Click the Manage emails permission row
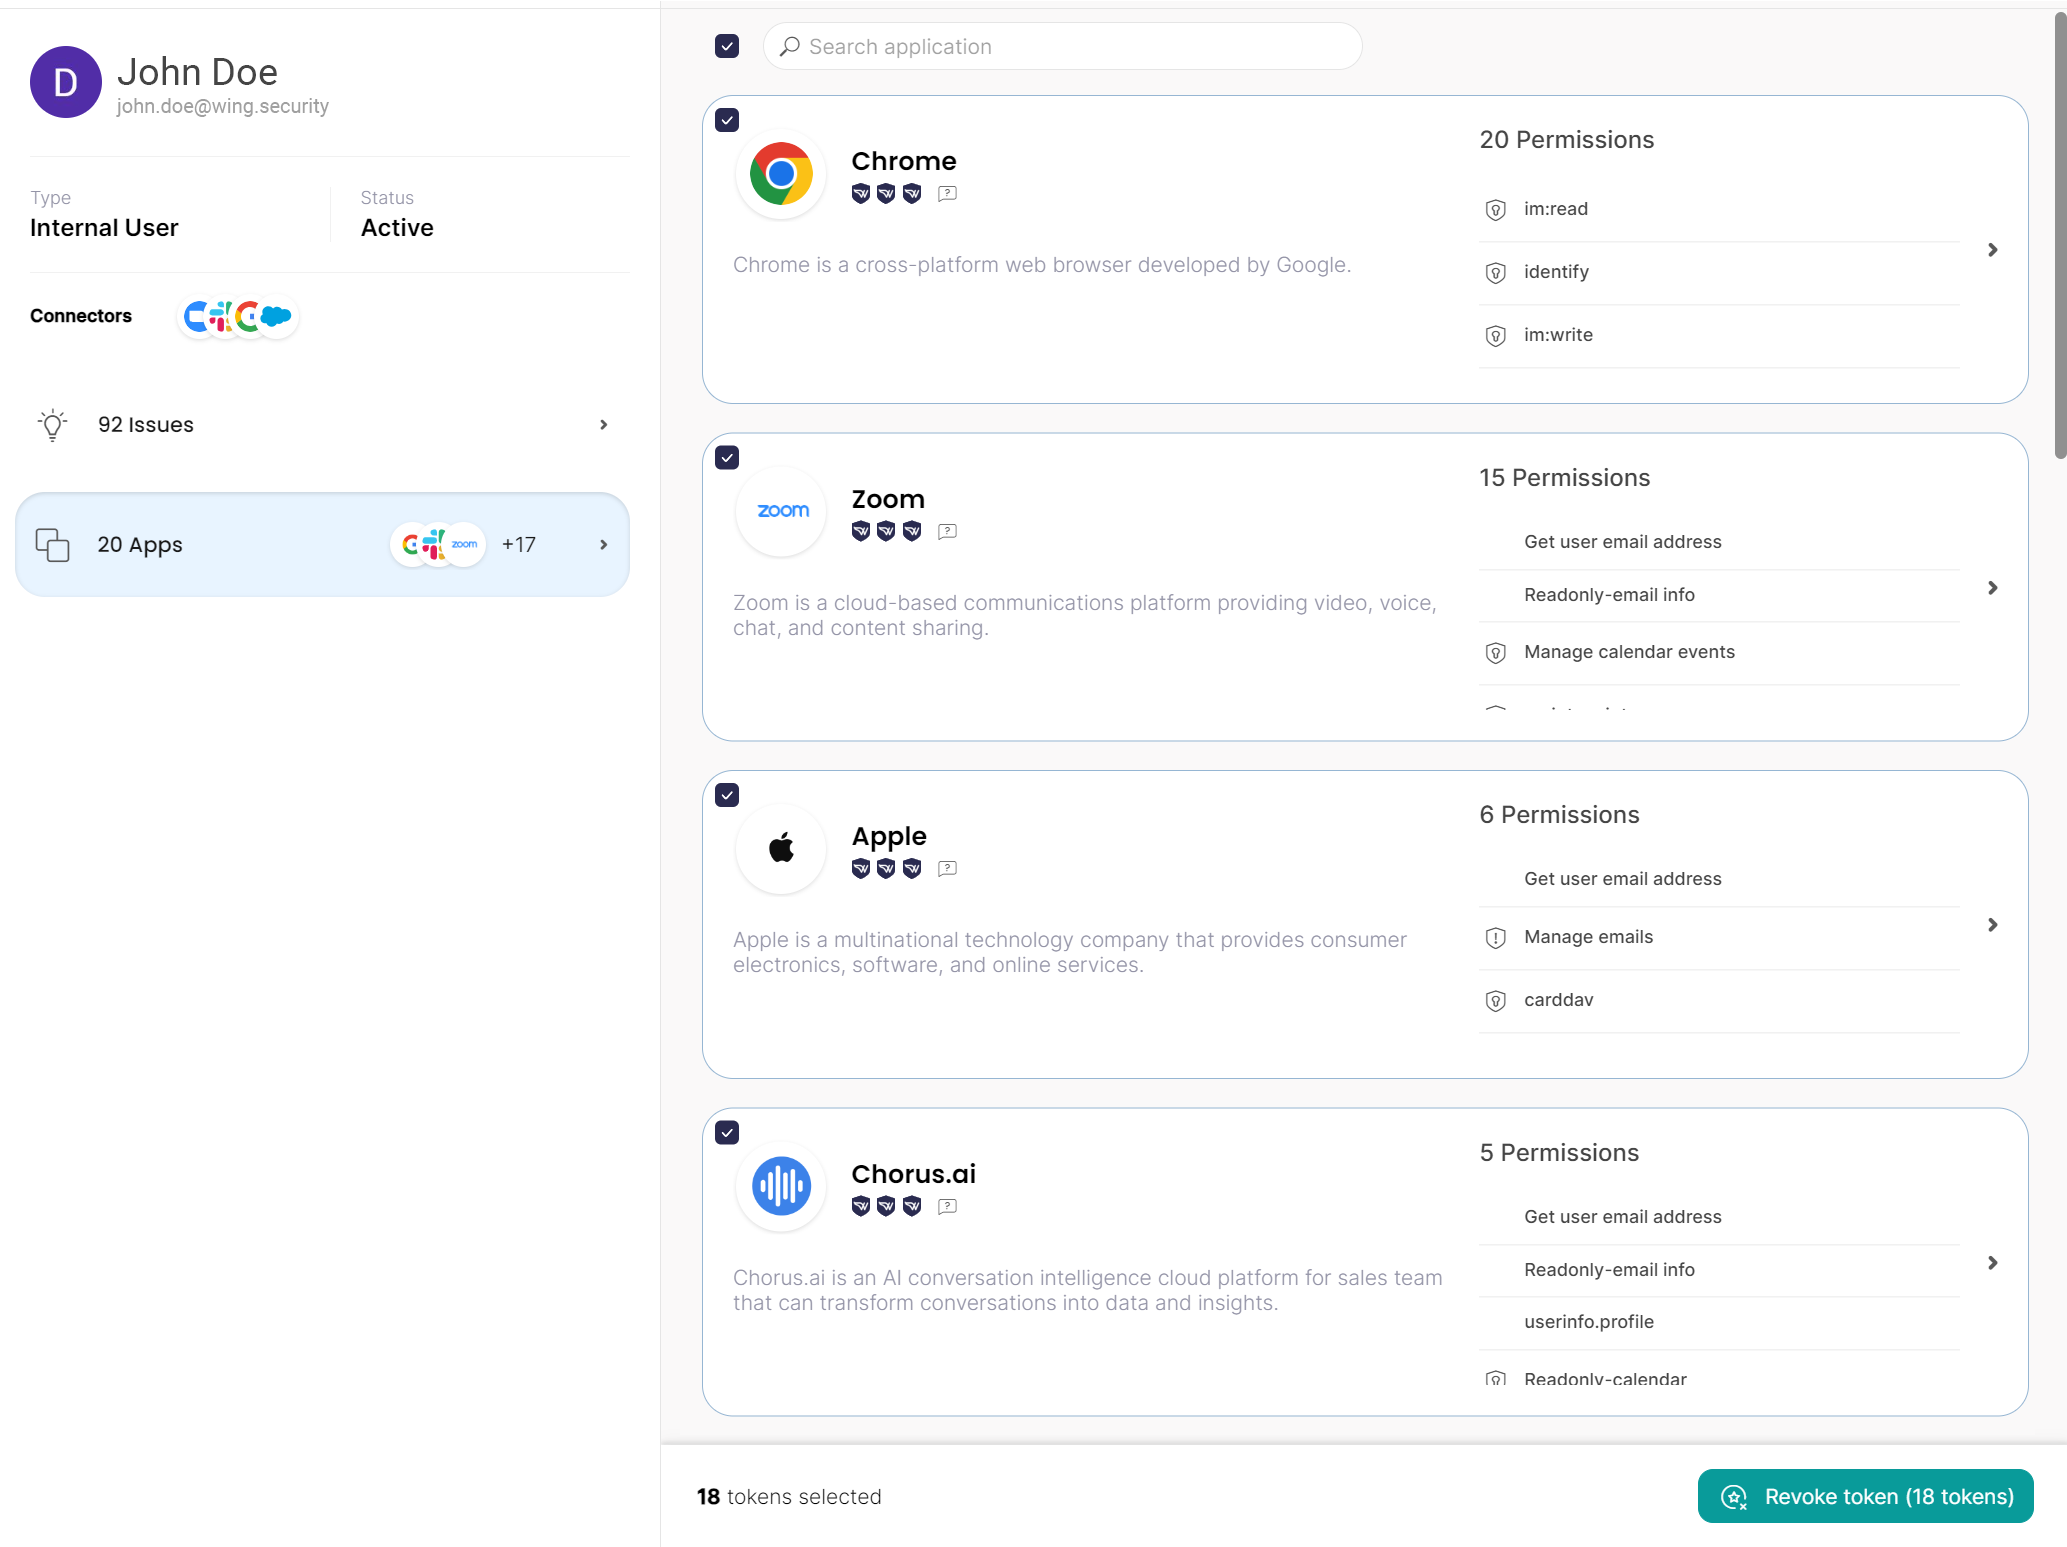 coord(1719,938)
